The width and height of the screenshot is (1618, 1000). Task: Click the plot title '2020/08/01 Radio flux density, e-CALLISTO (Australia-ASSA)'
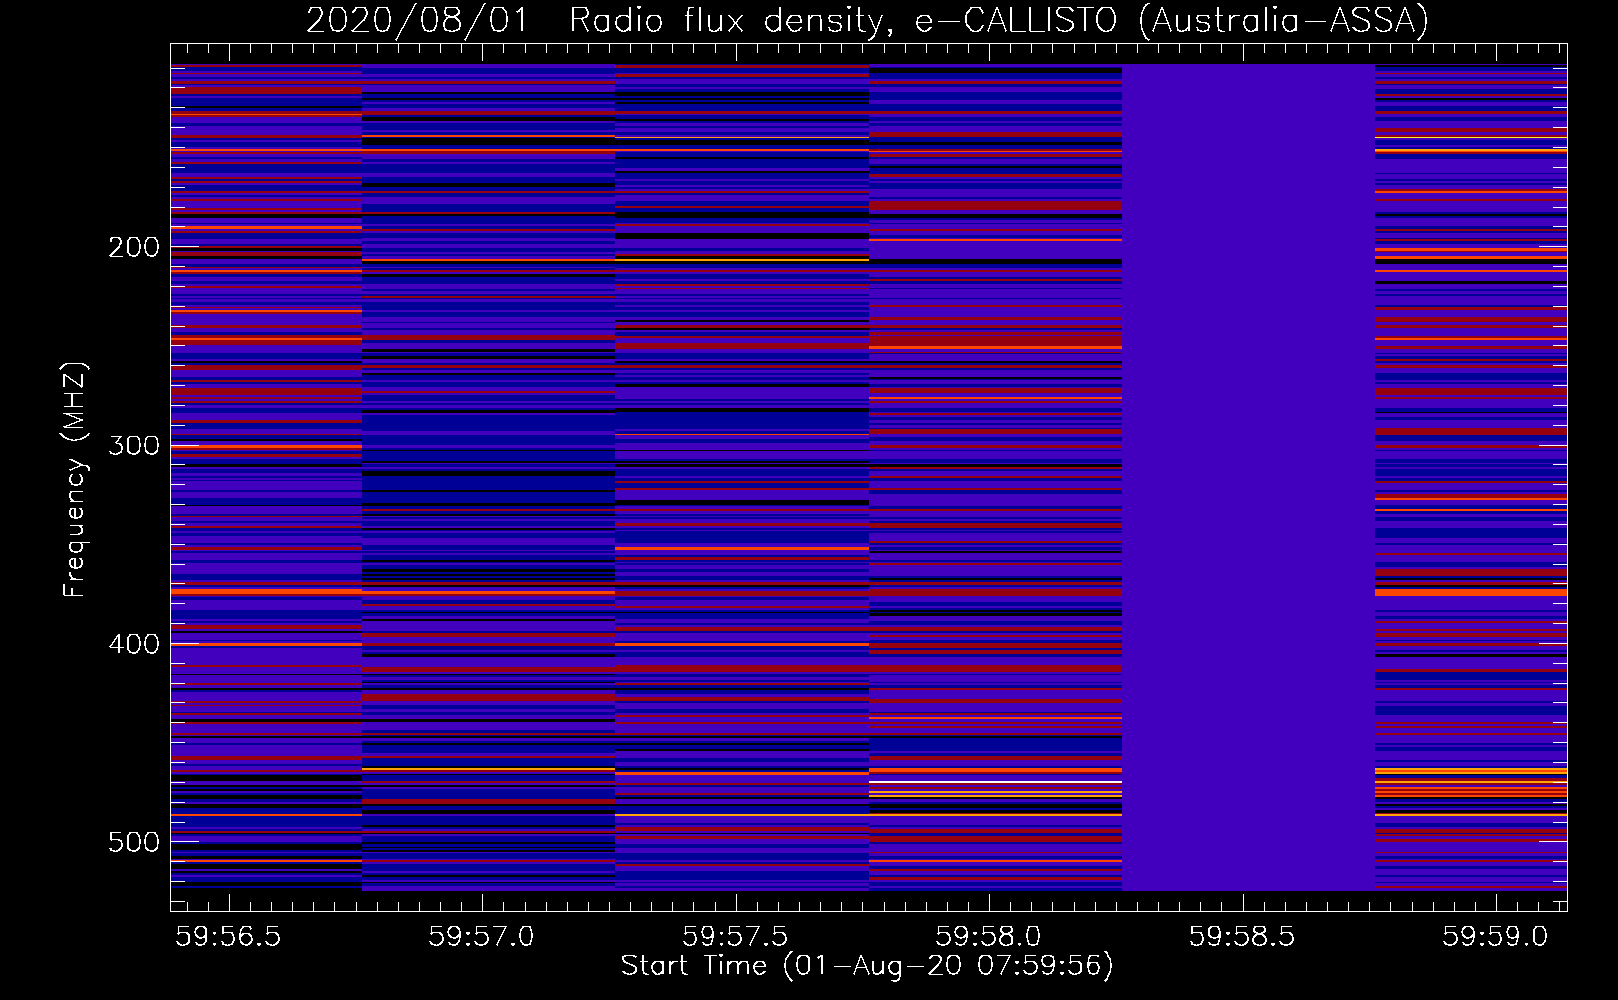pyautogui.click(x=867, y=20)
